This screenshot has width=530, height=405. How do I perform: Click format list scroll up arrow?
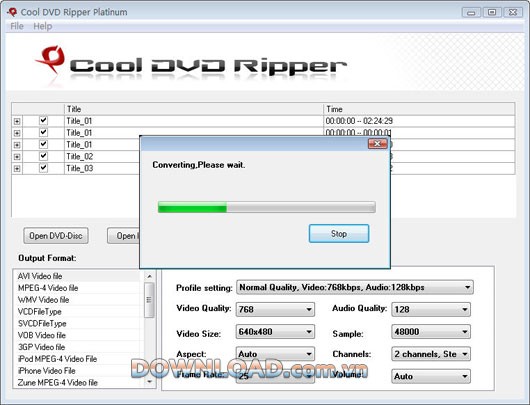click(x=149, y=276)
